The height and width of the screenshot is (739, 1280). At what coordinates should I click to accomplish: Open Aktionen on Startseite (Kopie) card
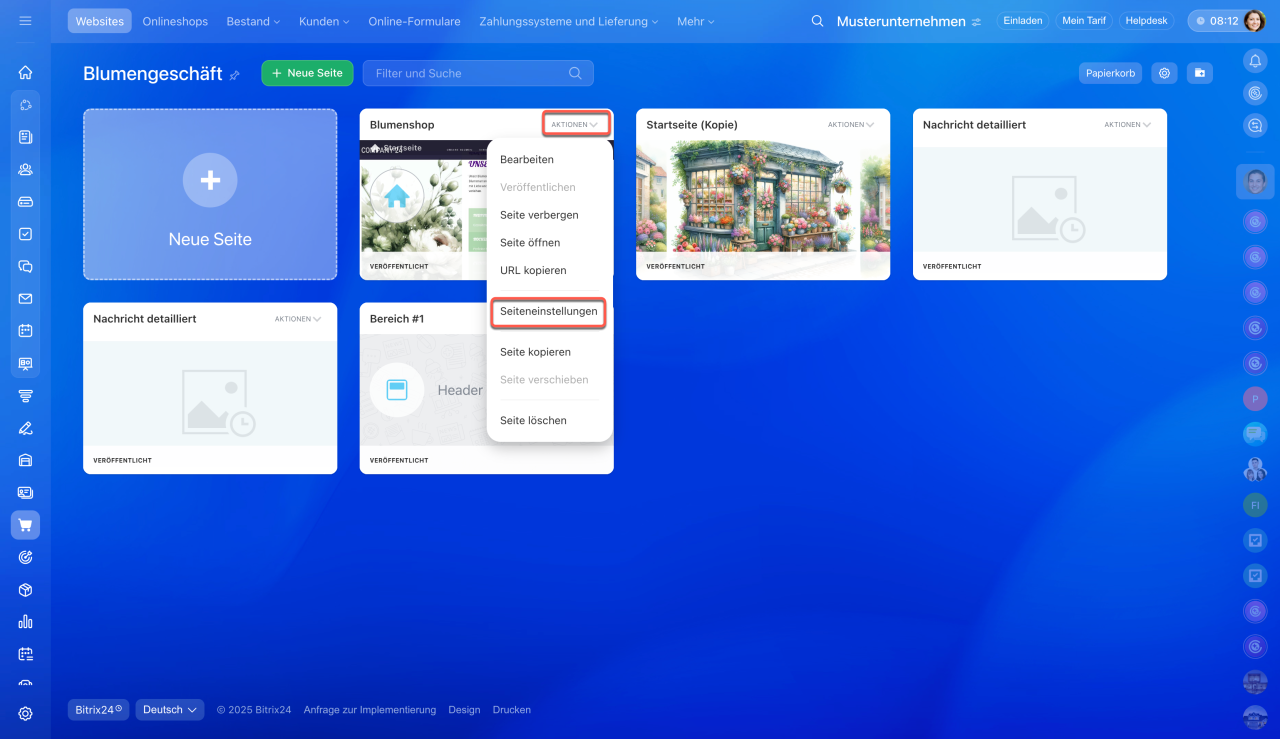click(851, 125)
